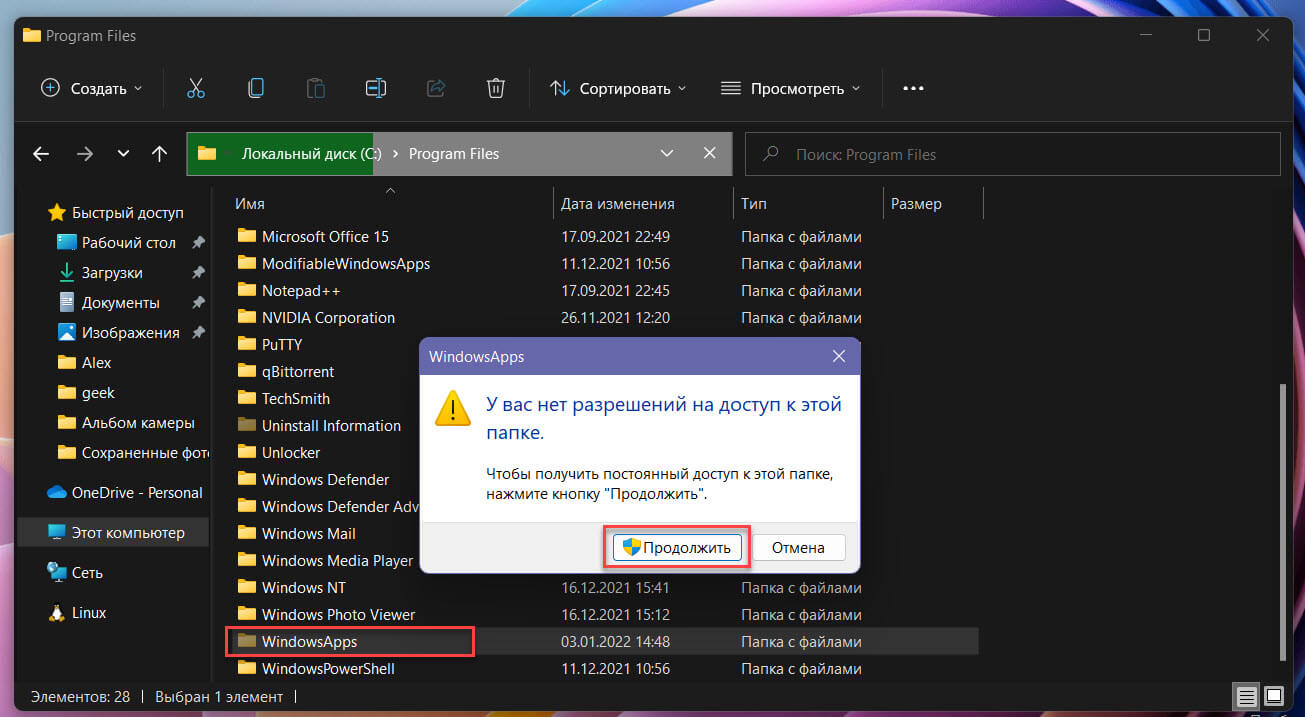Open the Создать dropdown menu
This screenshot has height=717, width=1305.
91,88
